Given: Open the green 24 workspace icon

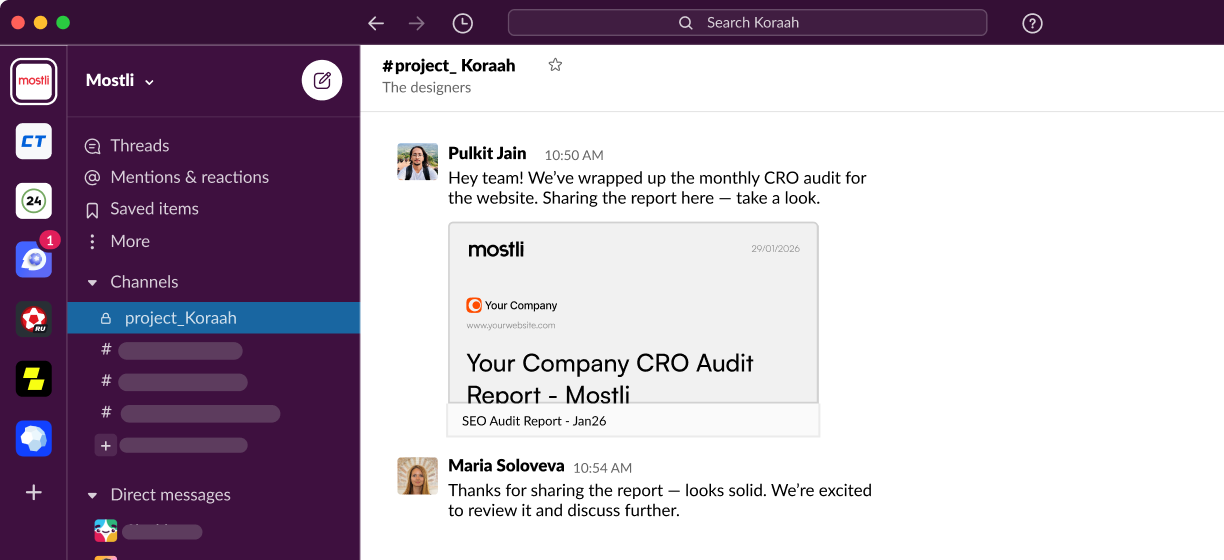Looking at the screenshot, I should click(34, 201).
